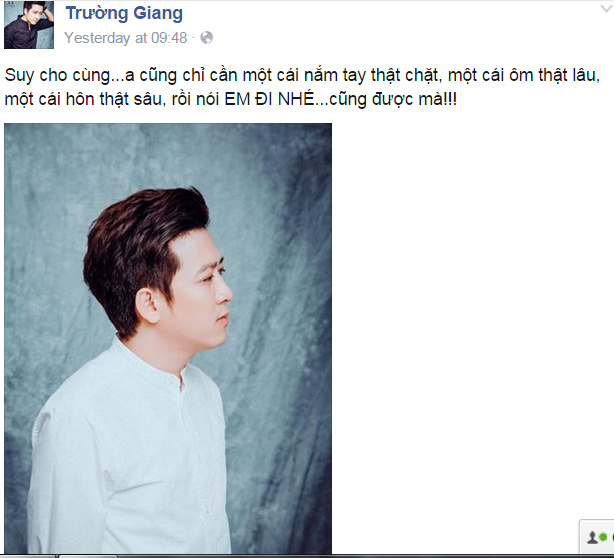Viewport: 614px width, 558px height.
Task: Expand the collapsed chat tab at the bottom
Action: tap(597, 537)
